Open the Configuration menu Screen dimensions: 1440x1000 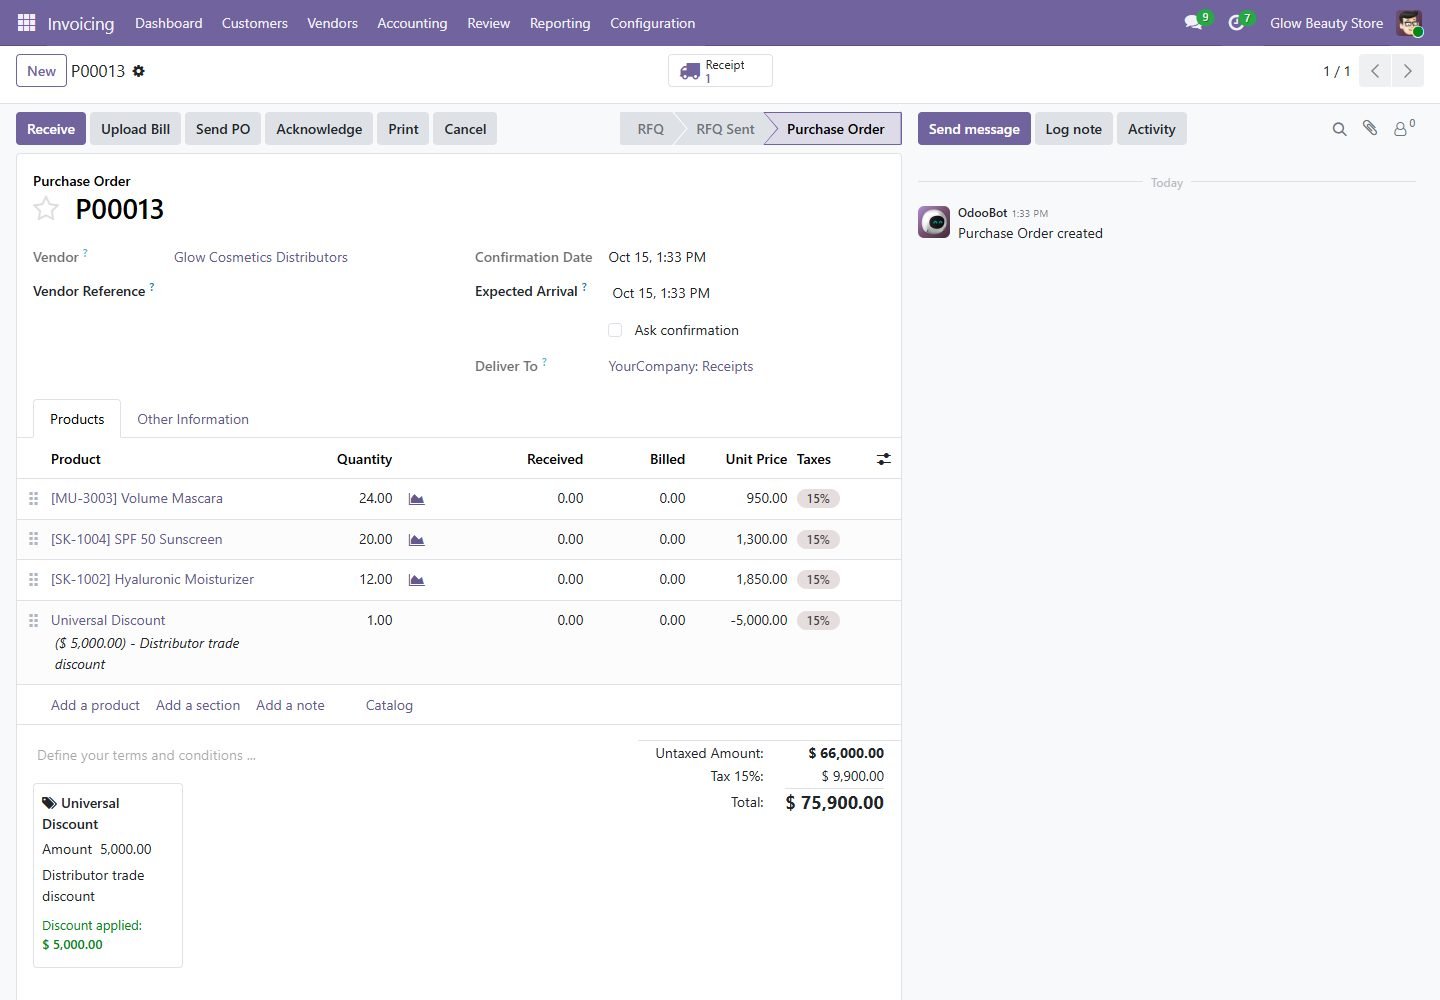653,23
